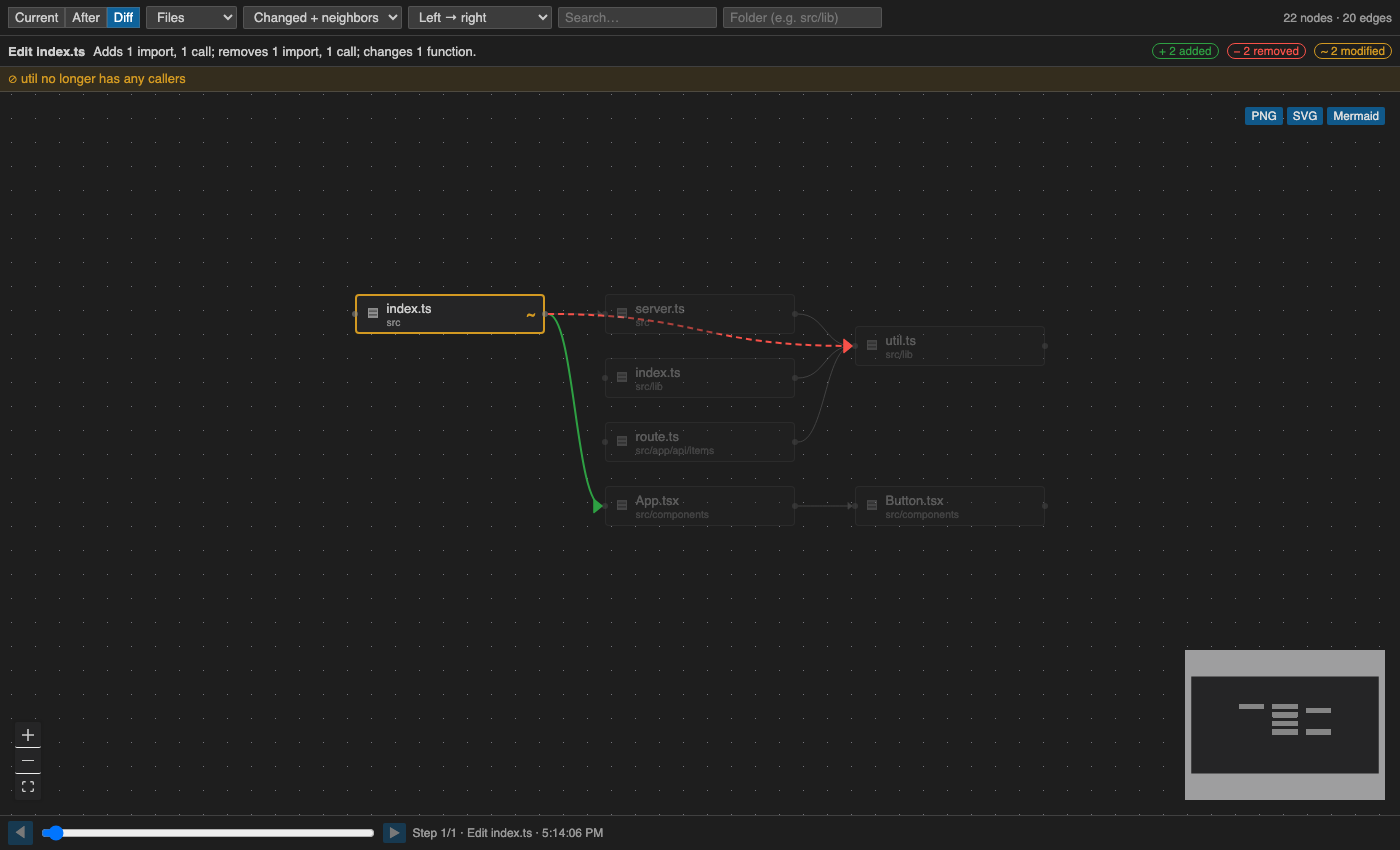The width and height of the screenshot is (1400, 850).
Task: Click file icon on highlighted index.ts node
Action: [373, 313]
